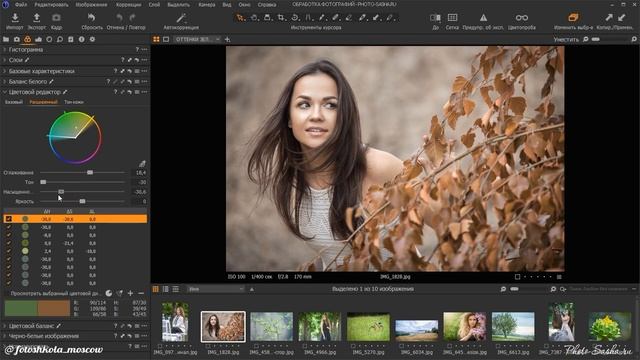Open the Изображения menu

pos(91,4)
